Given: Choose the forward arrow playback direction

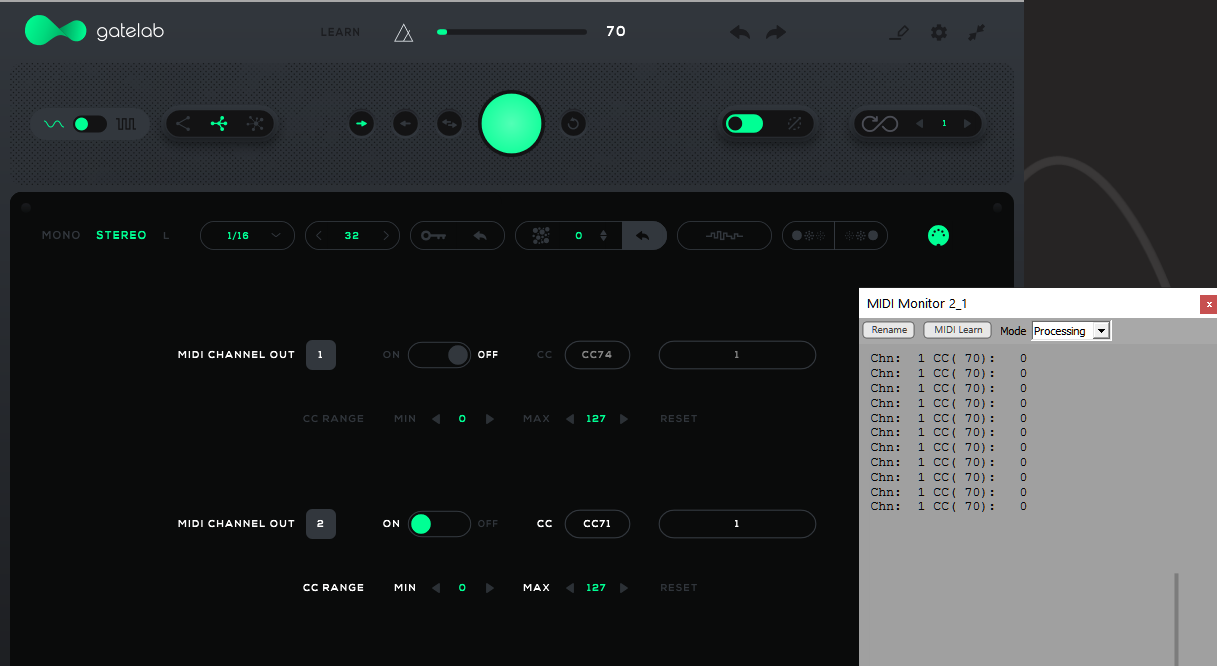Looking at the screenshot, I should pos(361,124).
